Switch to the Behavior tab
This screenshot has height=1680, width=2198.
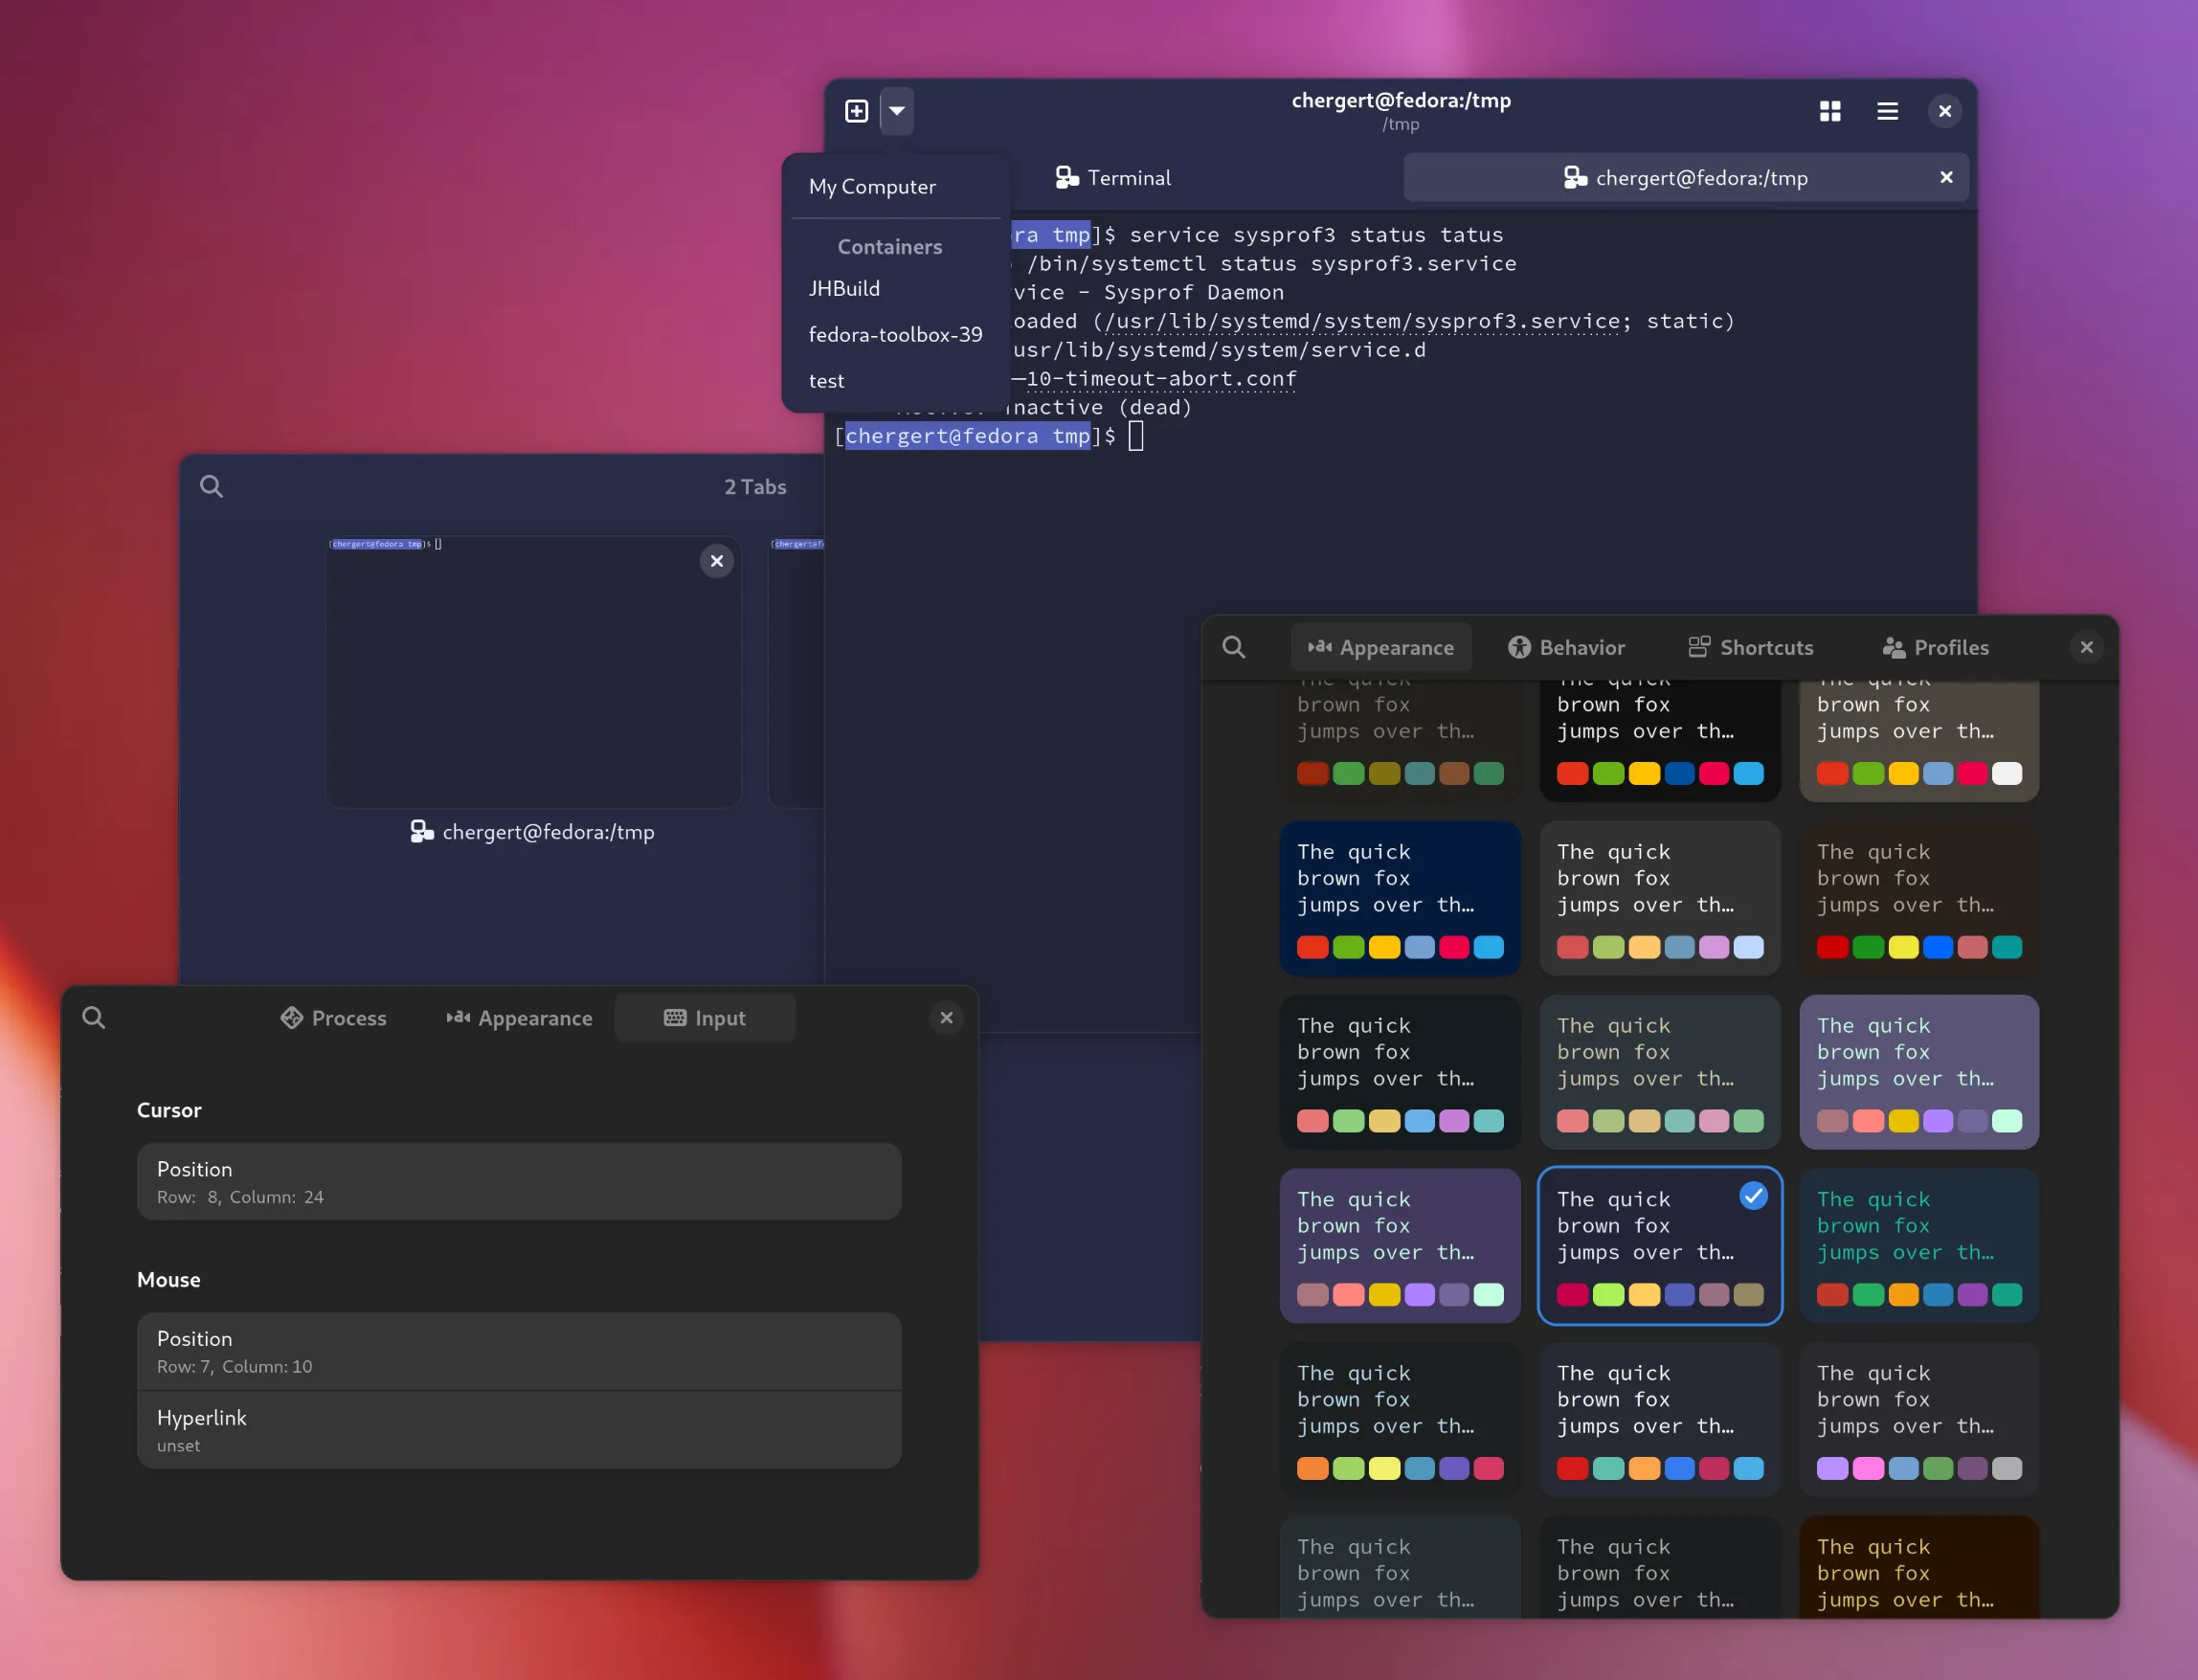pos(1566,647)
